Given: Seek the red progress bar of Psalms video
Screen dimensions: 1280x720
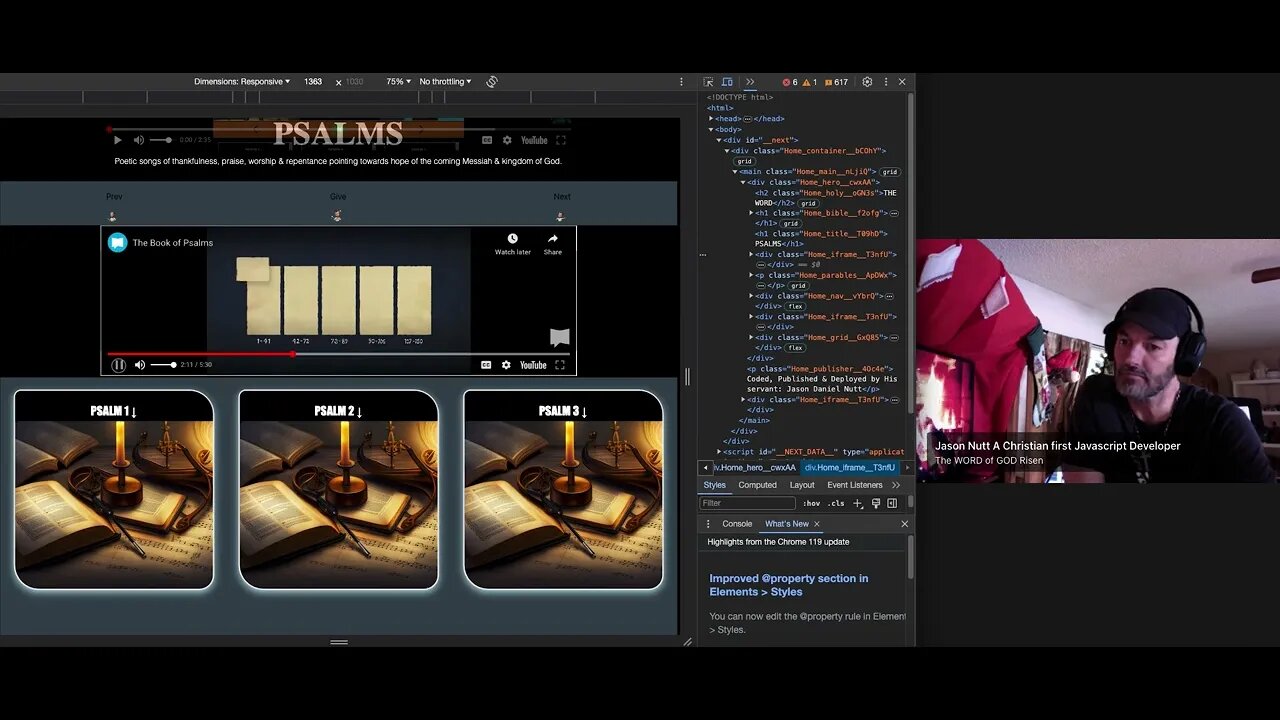Looking at the screenshot, I should (338, 354).
